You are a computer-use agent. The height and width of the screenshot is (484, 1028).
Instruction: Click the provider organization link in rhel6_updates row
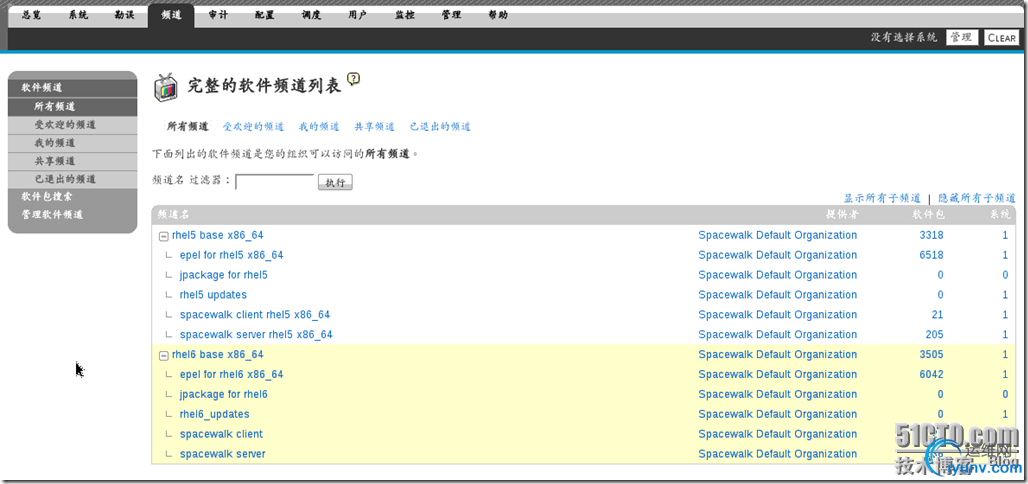point(778,414)
